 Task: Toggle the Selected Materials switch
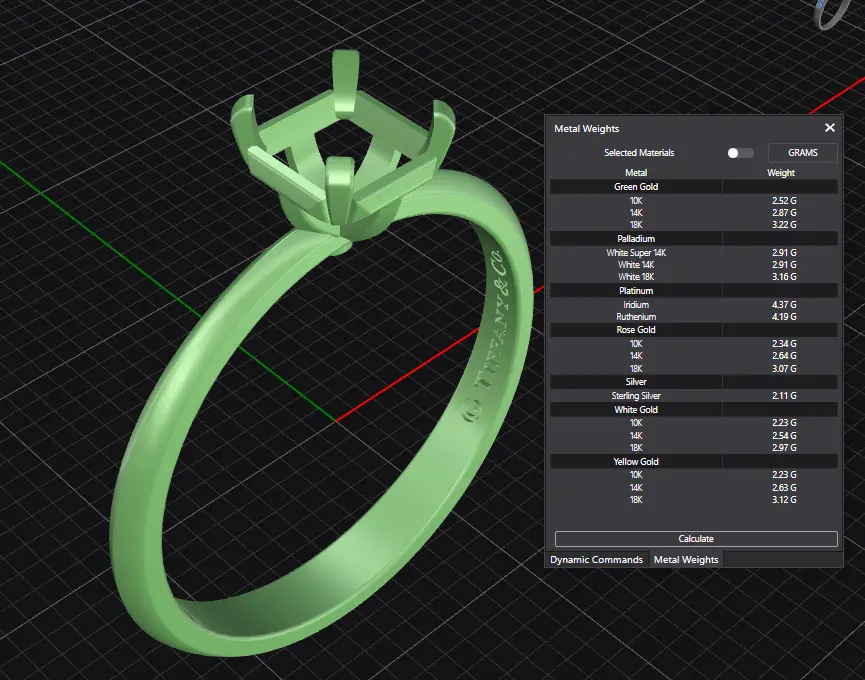[x=740, y=153]
